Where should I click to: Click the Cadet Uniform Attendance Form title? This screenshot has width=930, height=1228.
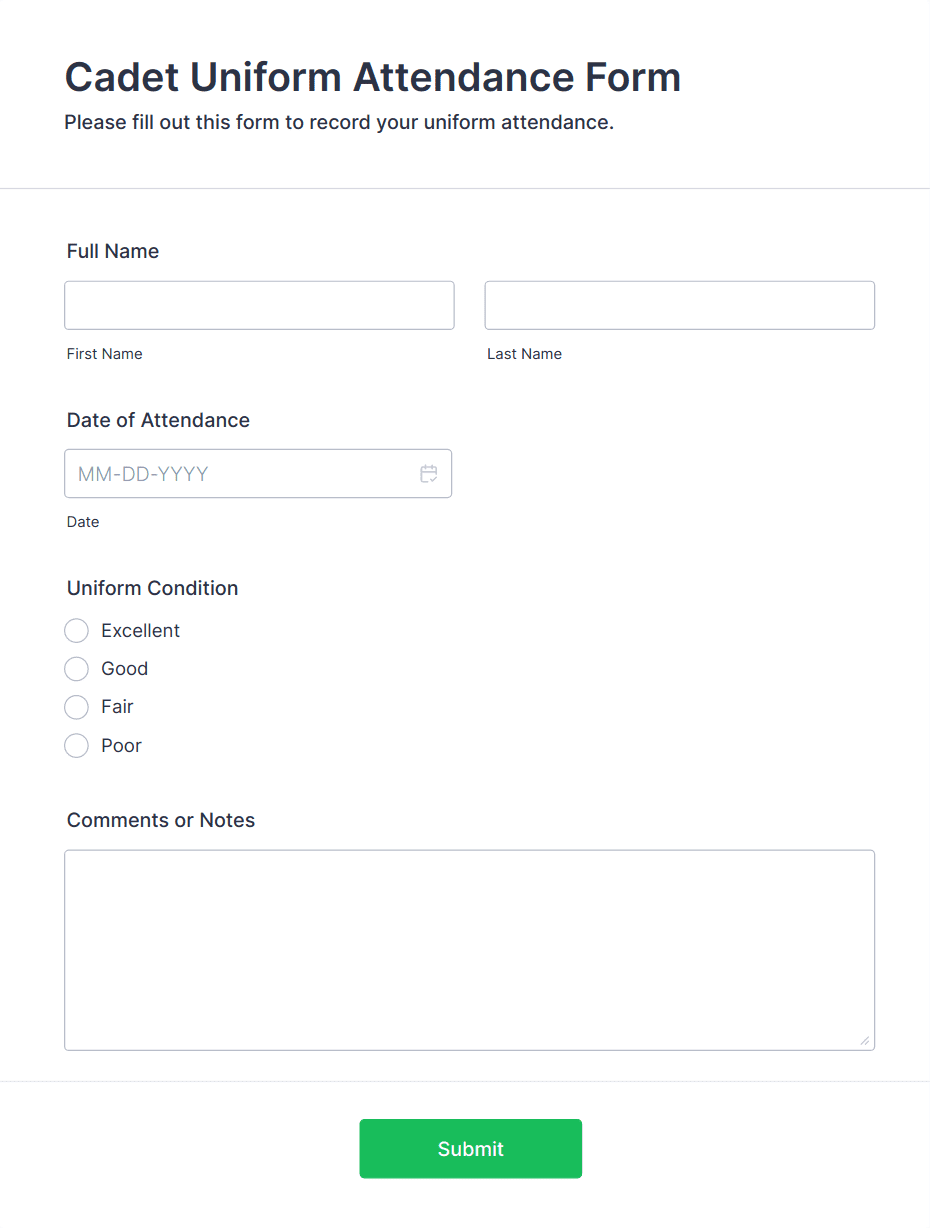(372, 77)
